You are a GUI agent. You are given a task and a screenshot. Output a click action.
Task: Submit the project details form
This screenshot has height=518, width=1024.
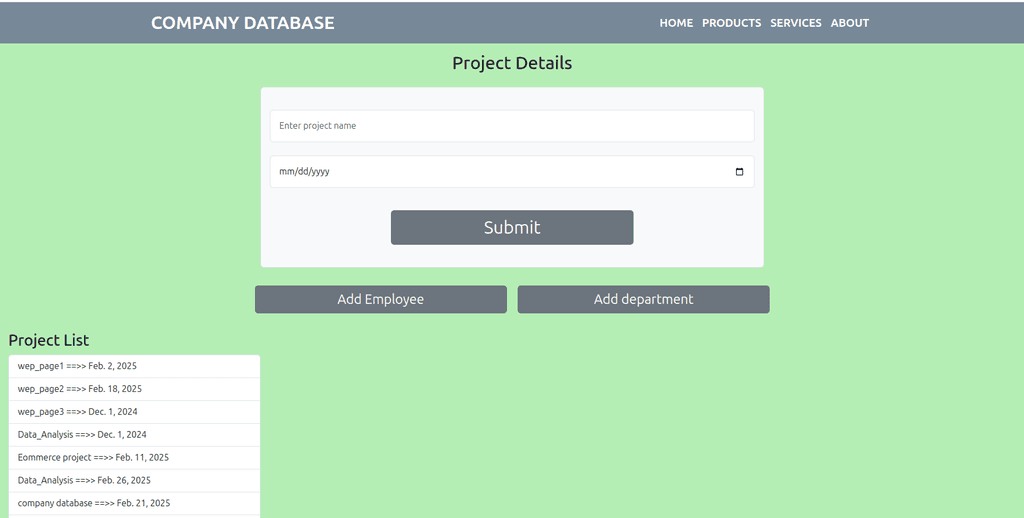point(512,227)
